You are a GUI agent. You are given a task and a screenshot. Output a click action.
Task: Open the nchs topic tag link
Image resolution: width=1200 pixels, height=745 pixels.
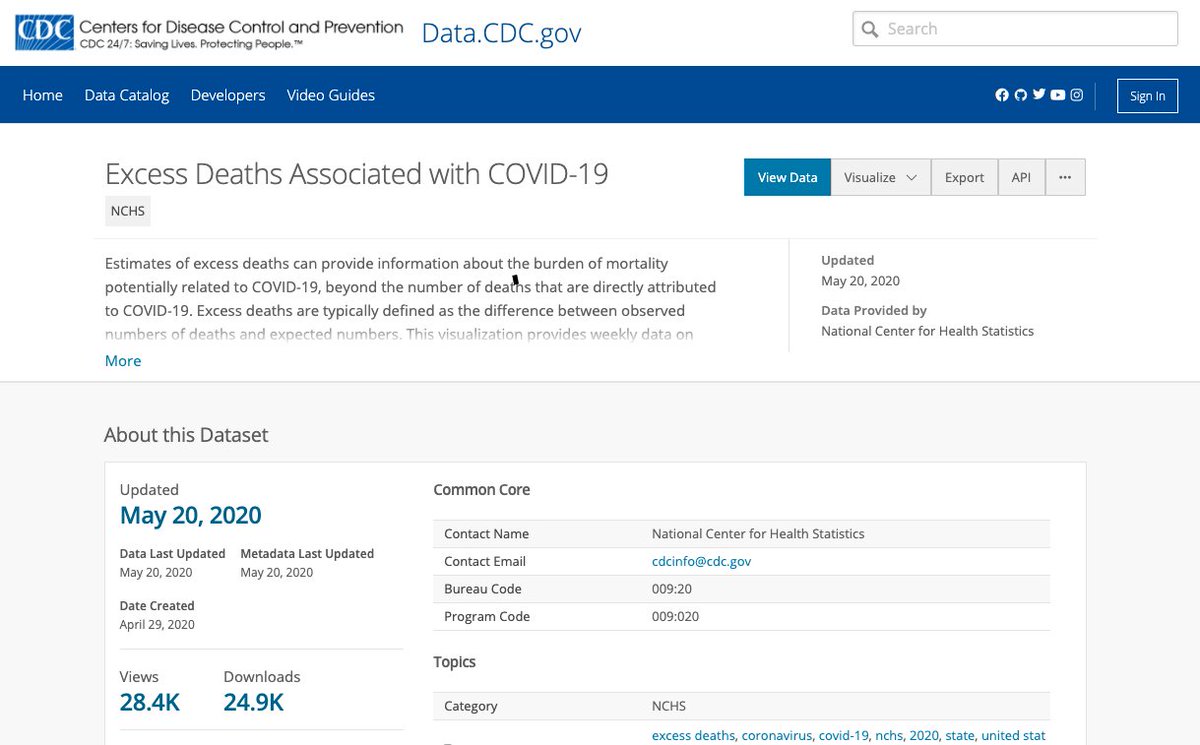click(x=889, y=735)
